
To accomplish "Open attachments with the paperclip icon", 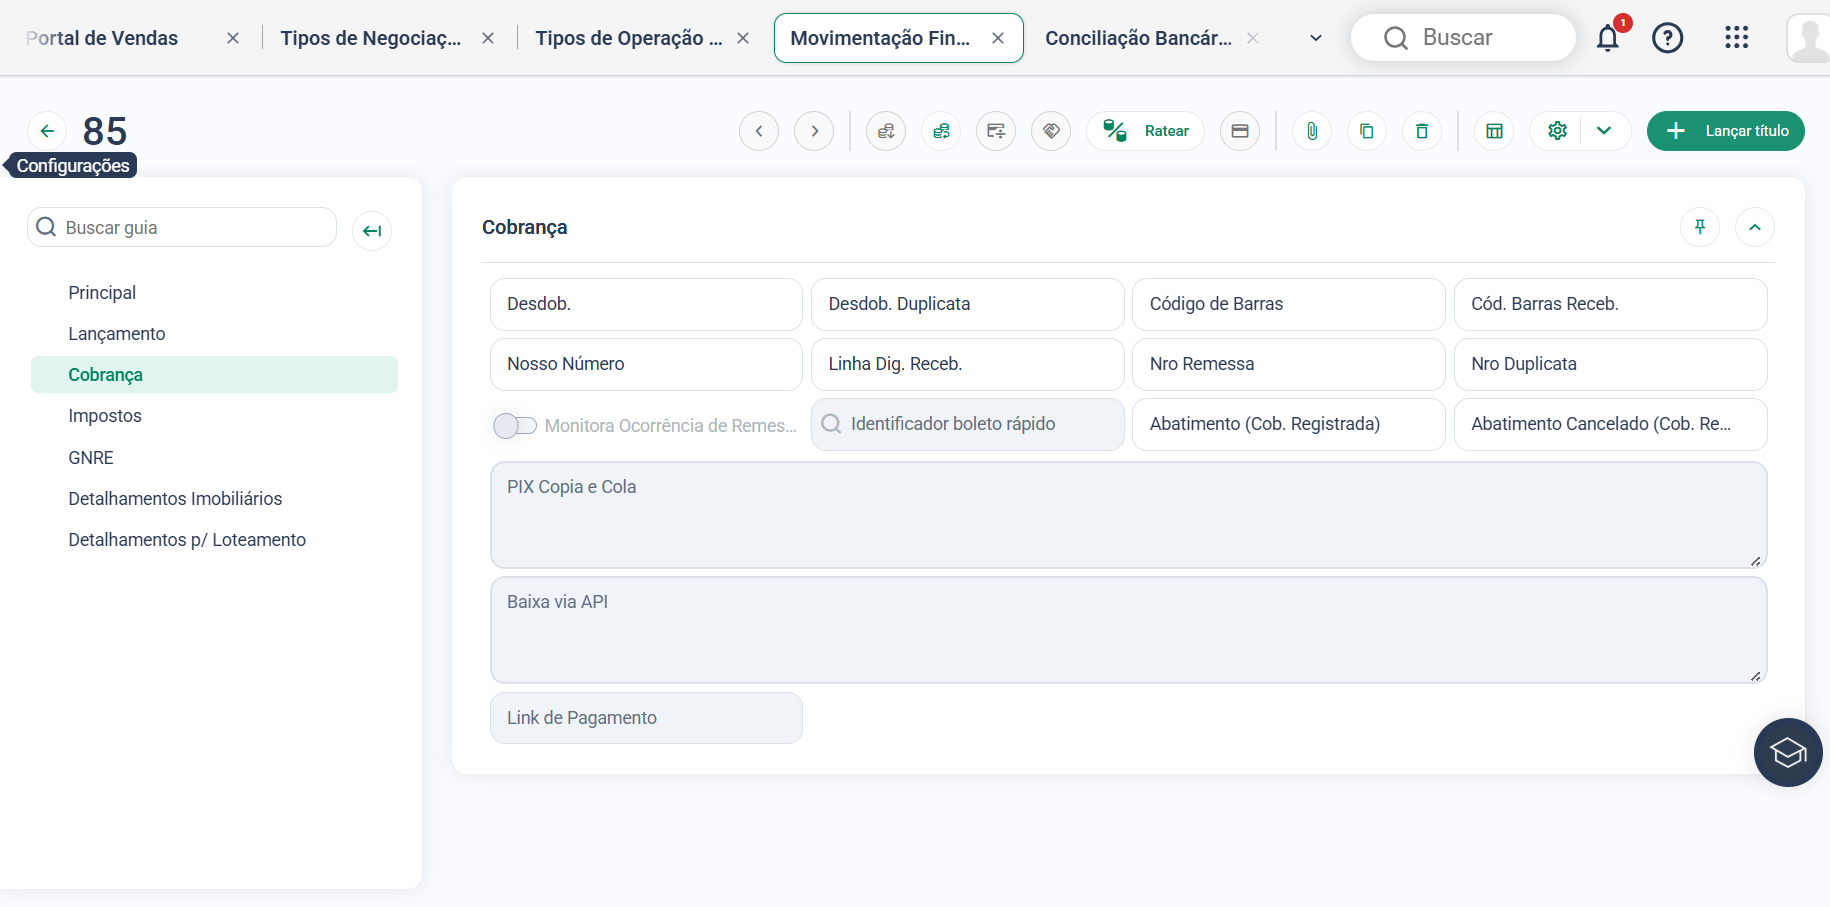I will [1312, 131].
